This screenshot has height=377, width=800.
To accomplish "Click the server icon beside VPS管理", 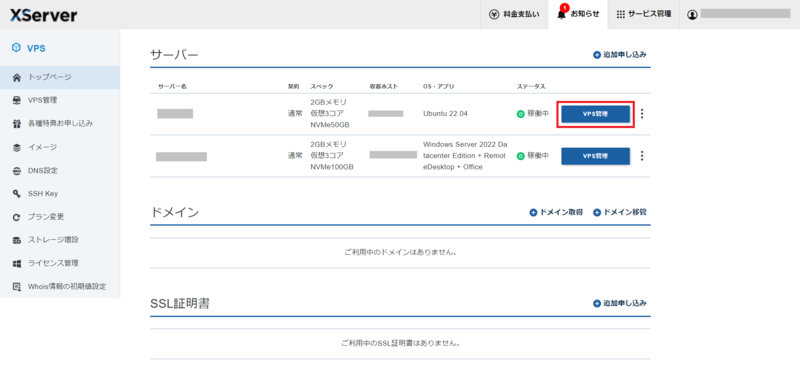I will [x=17, y=100].
